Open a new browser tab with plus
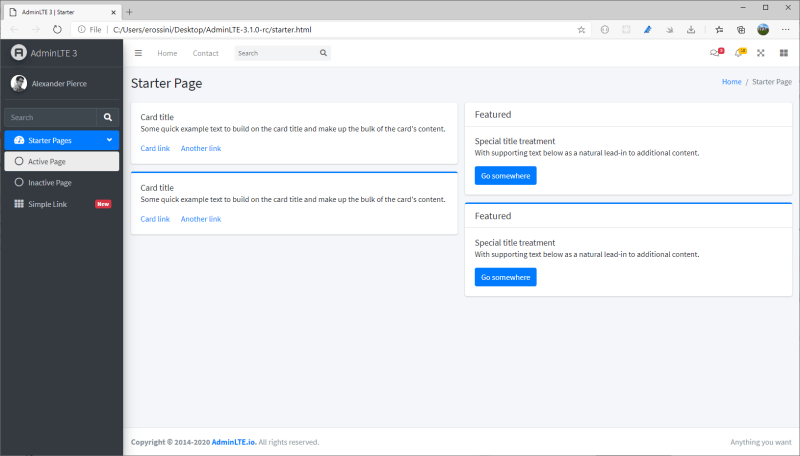800x456 pixels. click(130, 12)
